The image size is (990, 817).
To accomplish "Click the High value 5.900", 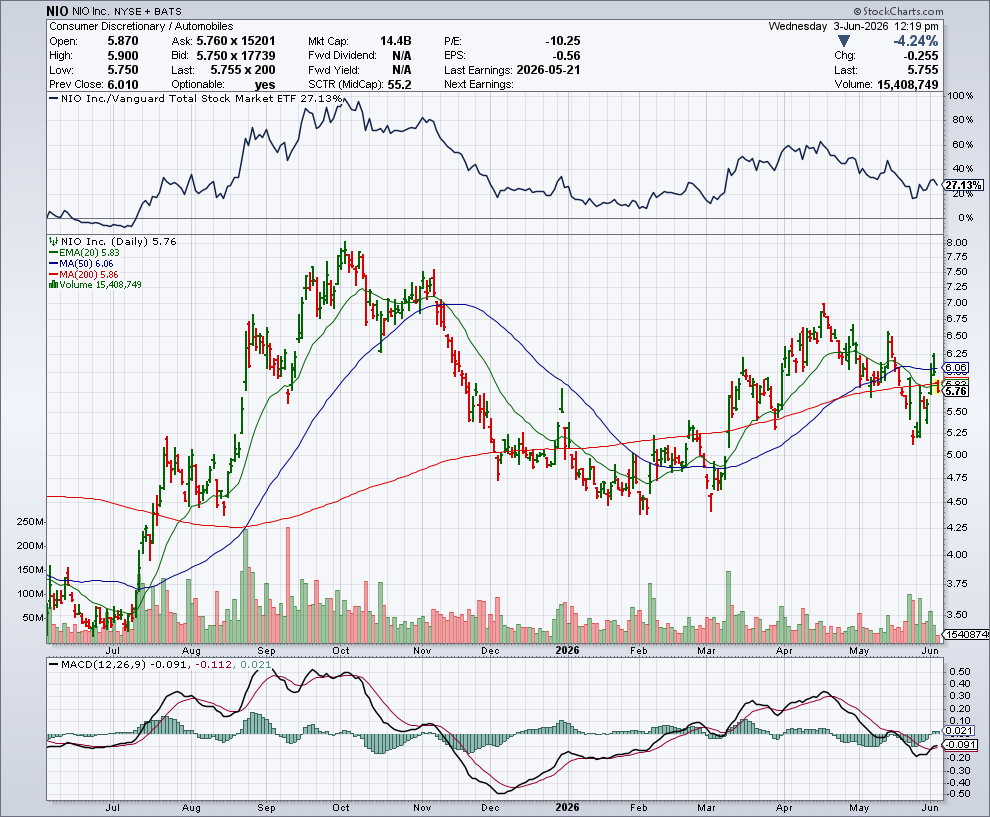I will pos(122,56).
